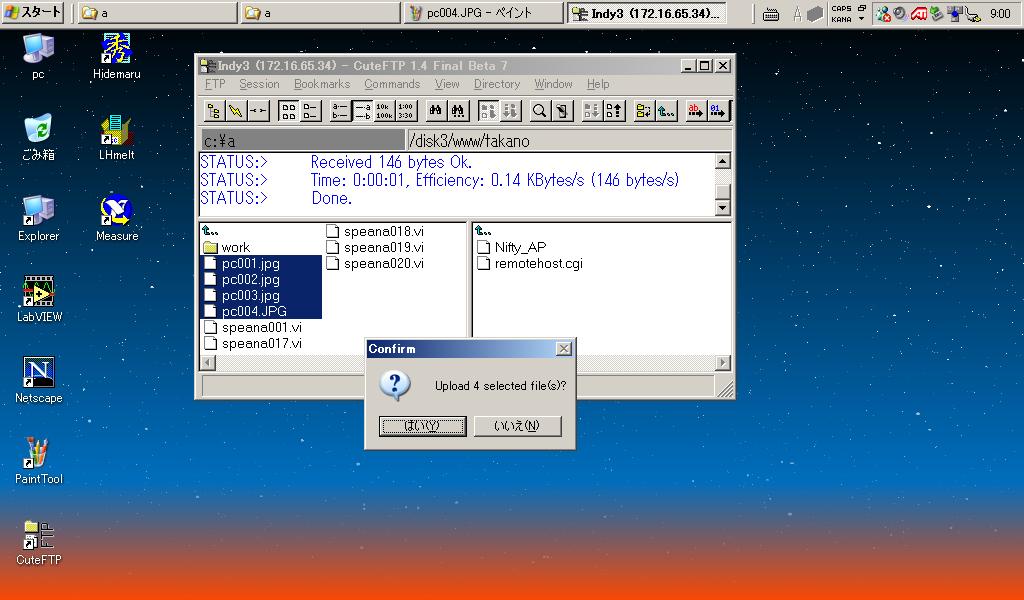Toggle sort by date option
The height and width of the screenshot is (600, 1024).
(x=406, y=111)
